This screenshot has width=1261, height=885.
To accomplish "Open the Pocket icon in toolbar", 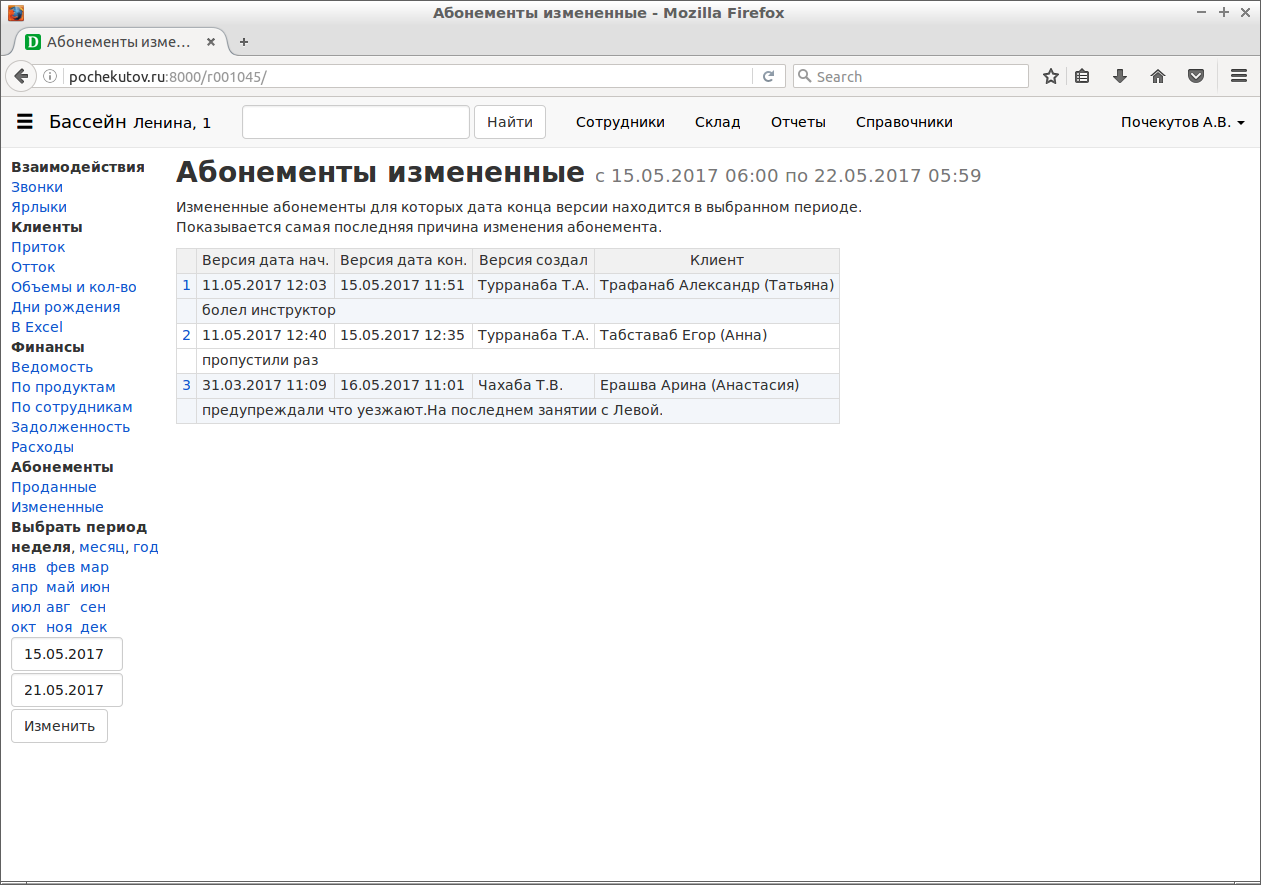I will (1195, 76).
